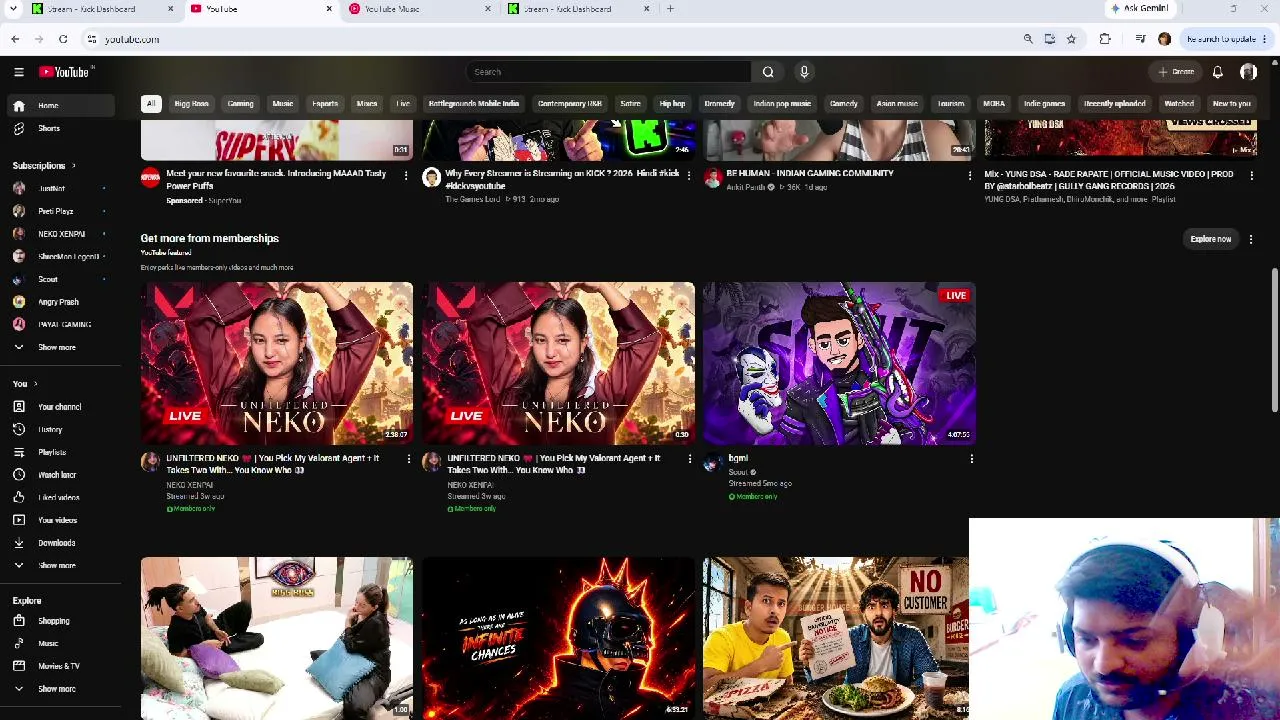Open the No Customer pizza video thumbnail

click(x=835, y=638)
